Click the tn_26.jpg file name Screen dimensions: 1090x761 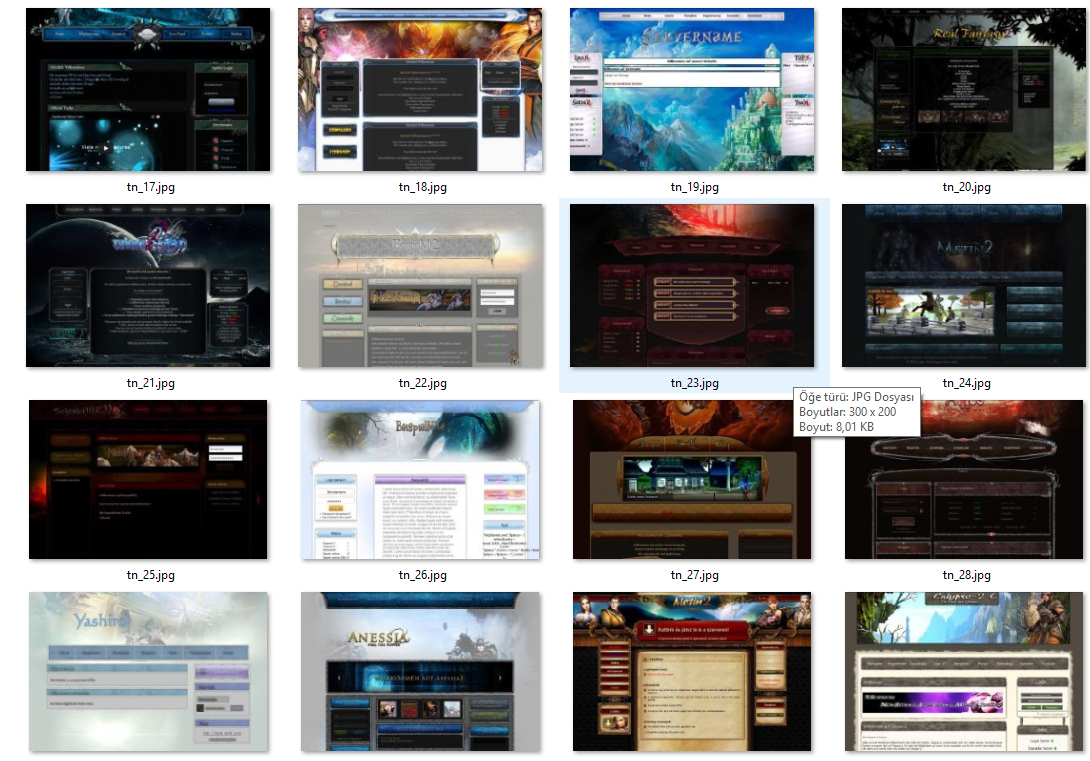[423, 575]
